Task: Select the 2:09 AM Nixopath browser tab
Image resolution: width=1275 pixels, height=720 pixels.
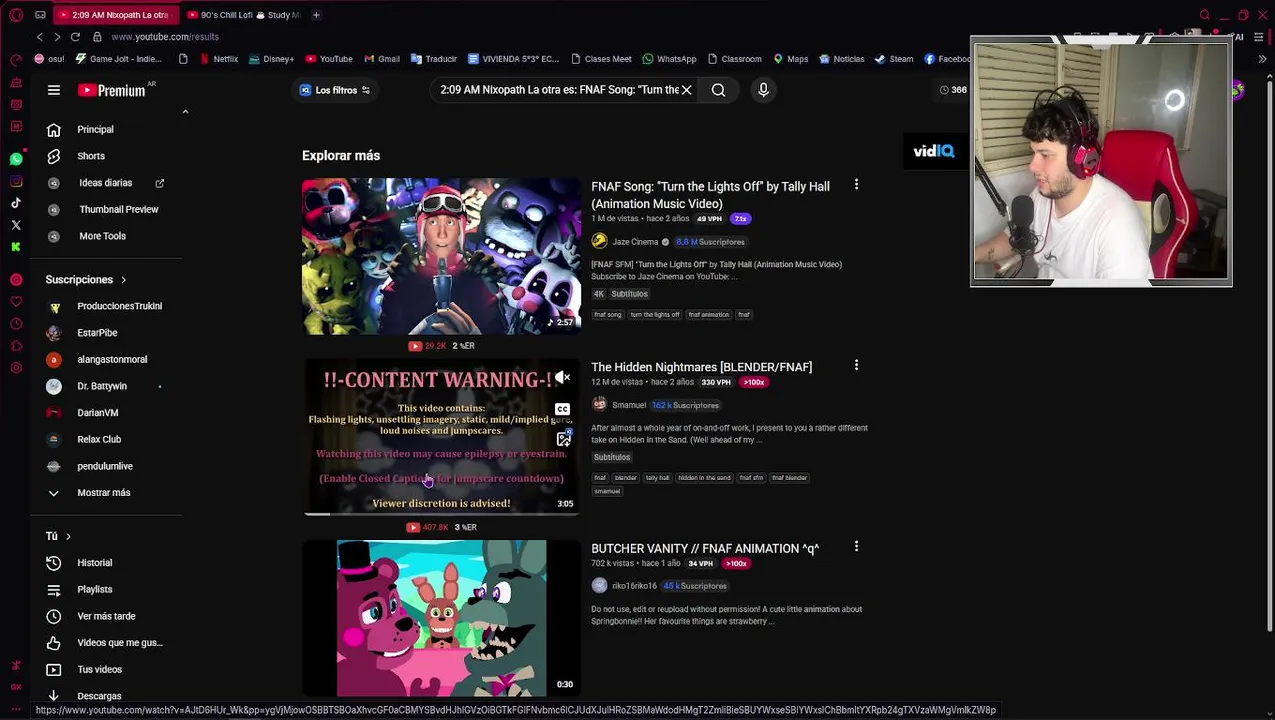Action: (x=115, y=15)
